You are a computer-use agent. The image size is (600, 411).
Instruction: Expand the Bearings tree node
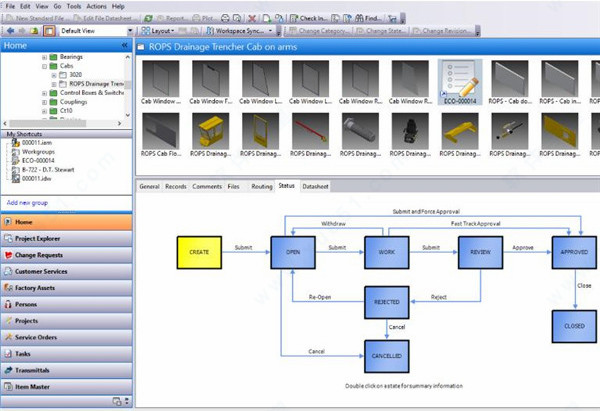(x=44, y=57)
